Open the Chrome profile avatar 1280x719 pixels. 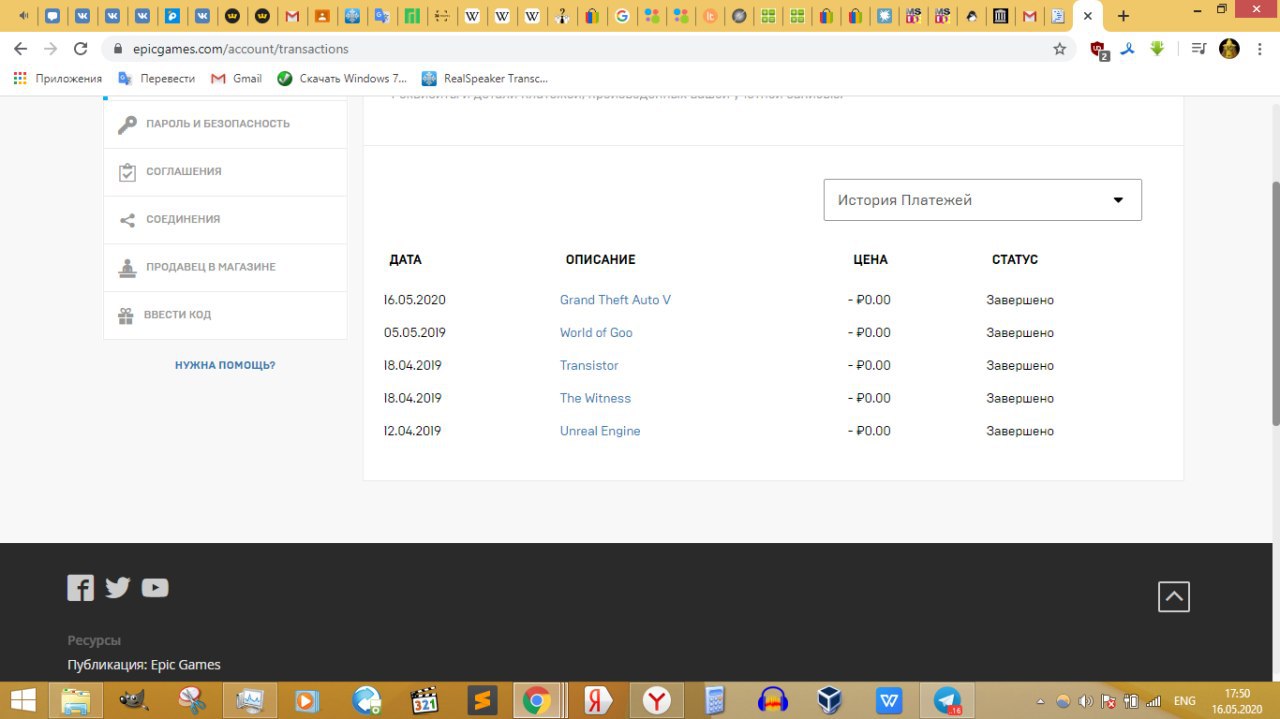pos(1229,49)
